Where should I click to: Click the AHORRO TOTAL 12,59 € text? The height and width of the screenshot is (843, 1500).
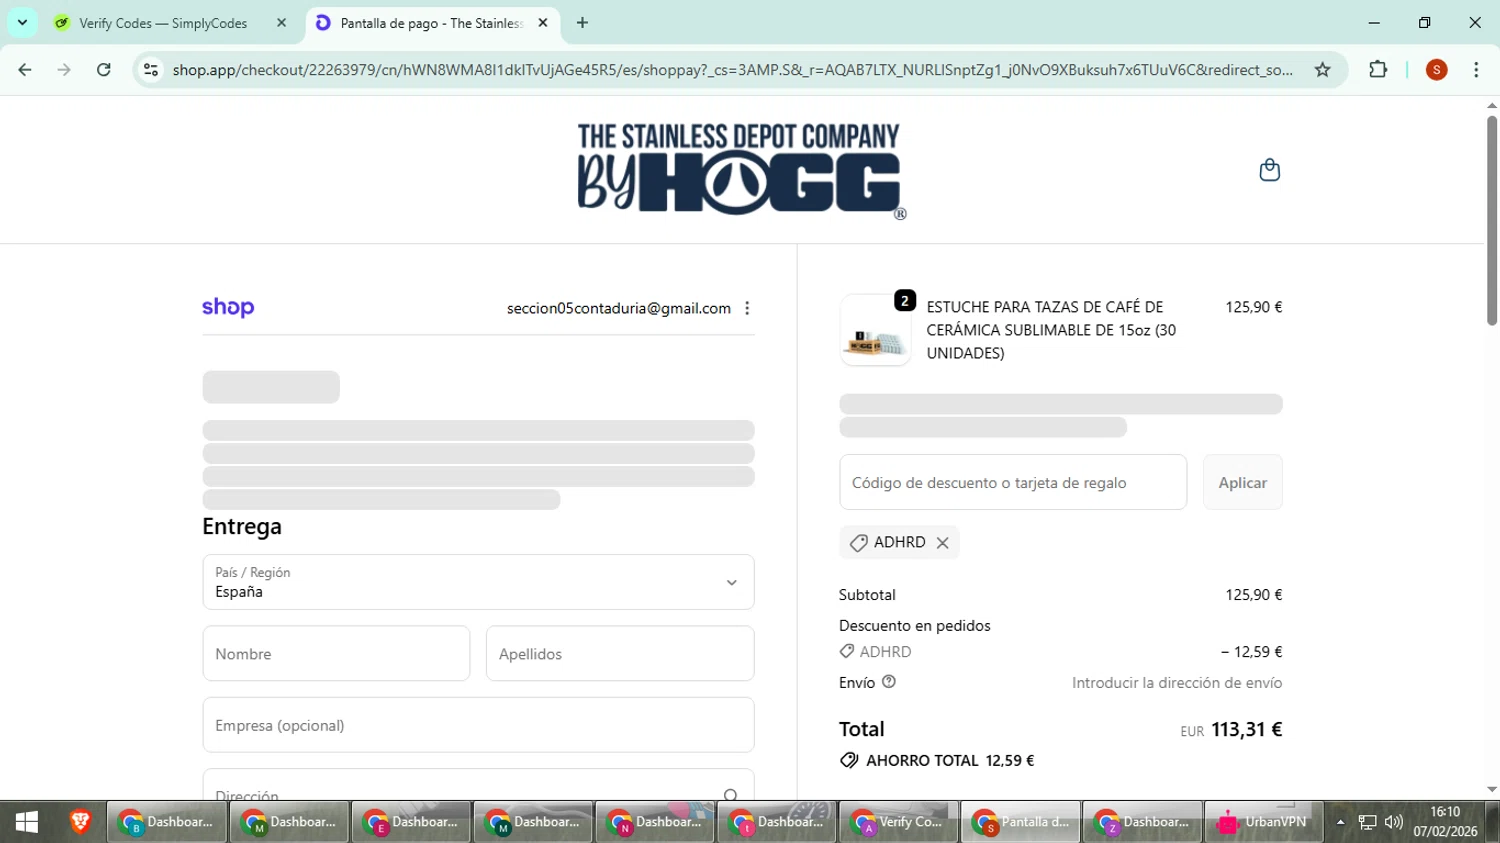950,761
